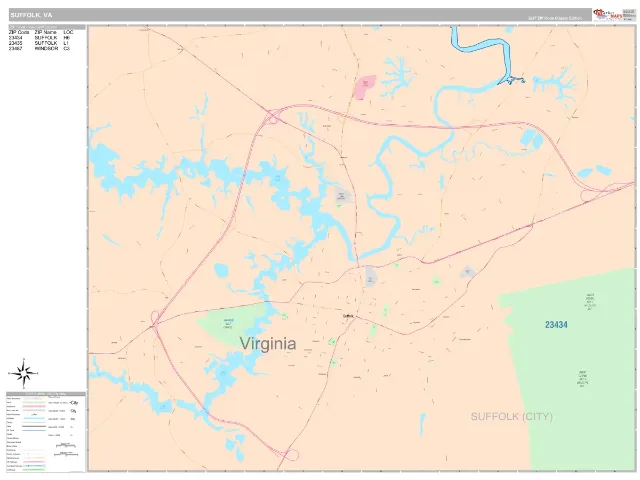Click the blue "23434" ZIP code label
This screenshot has width=640, height=480.
[556, 325]
